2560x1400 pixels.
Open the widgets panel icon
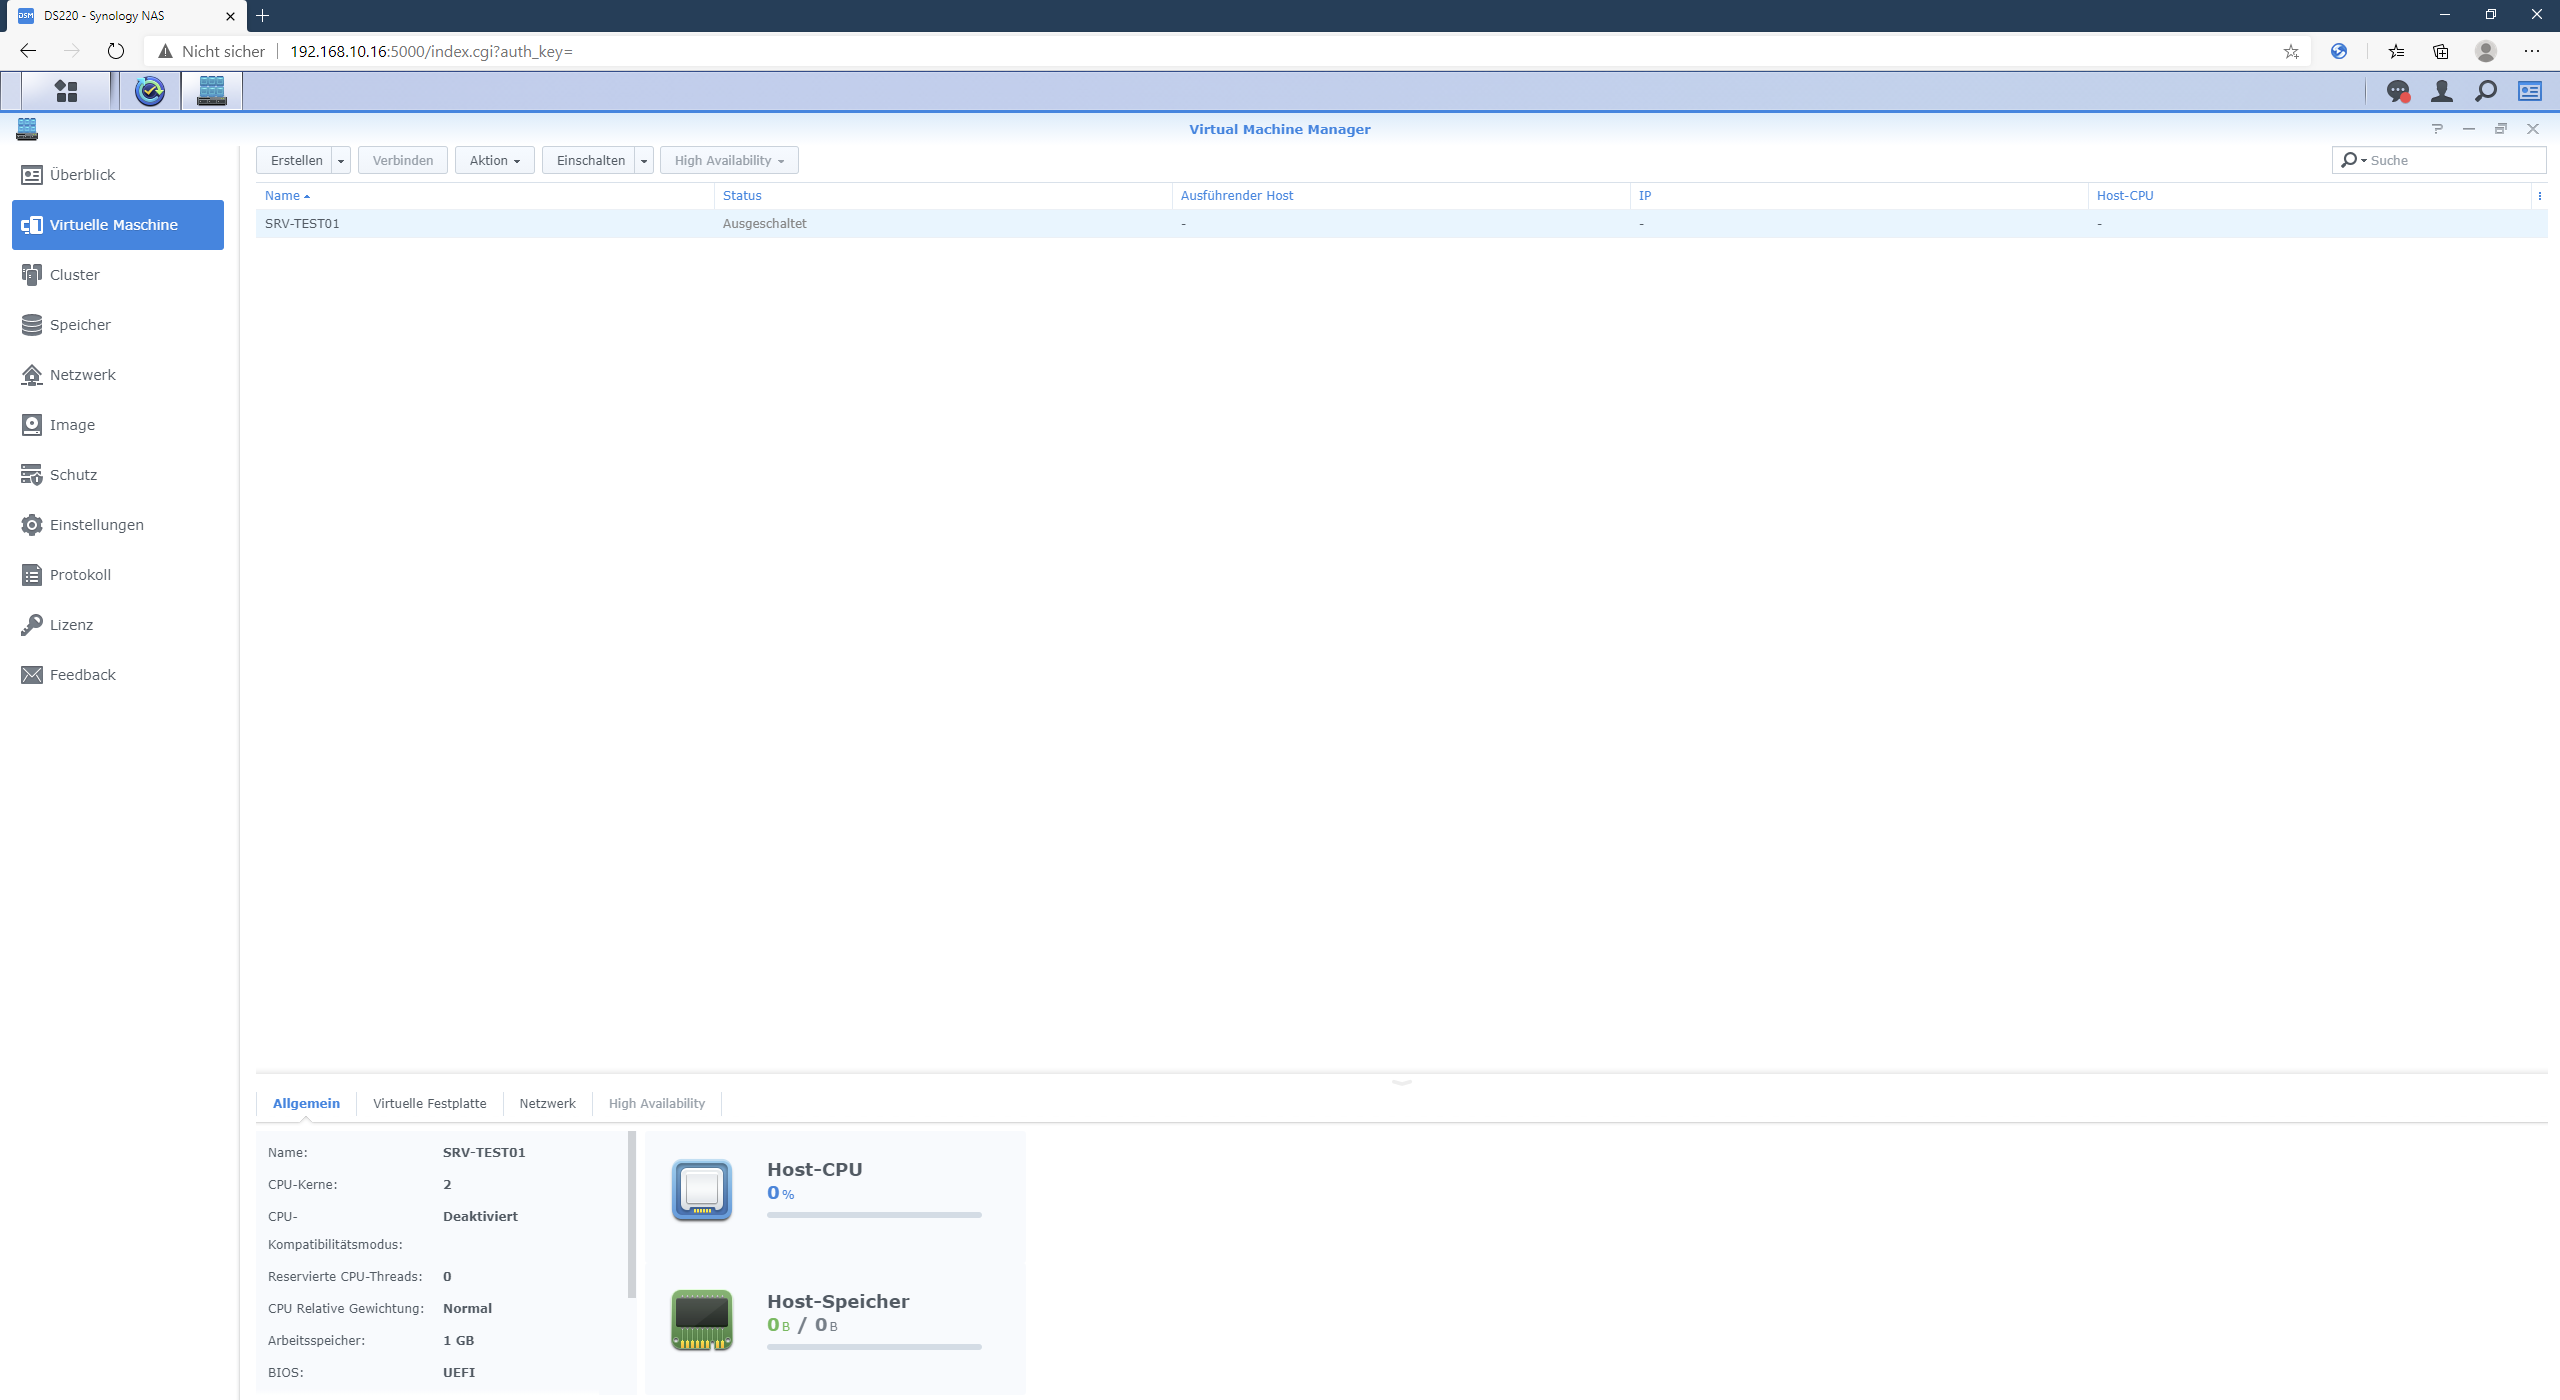coord(2529,91)
